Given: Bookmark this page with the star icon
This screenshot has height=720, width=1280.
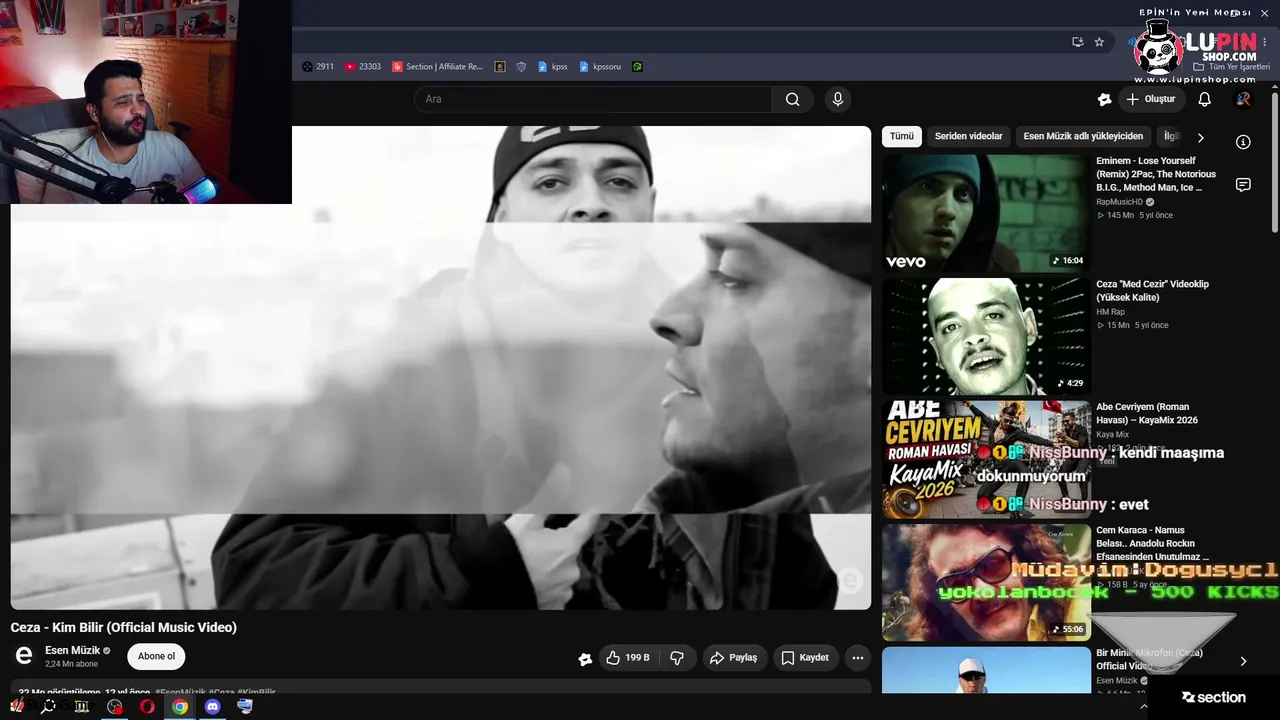Looking at the screenshot, I should click(x=1099, y=42).
